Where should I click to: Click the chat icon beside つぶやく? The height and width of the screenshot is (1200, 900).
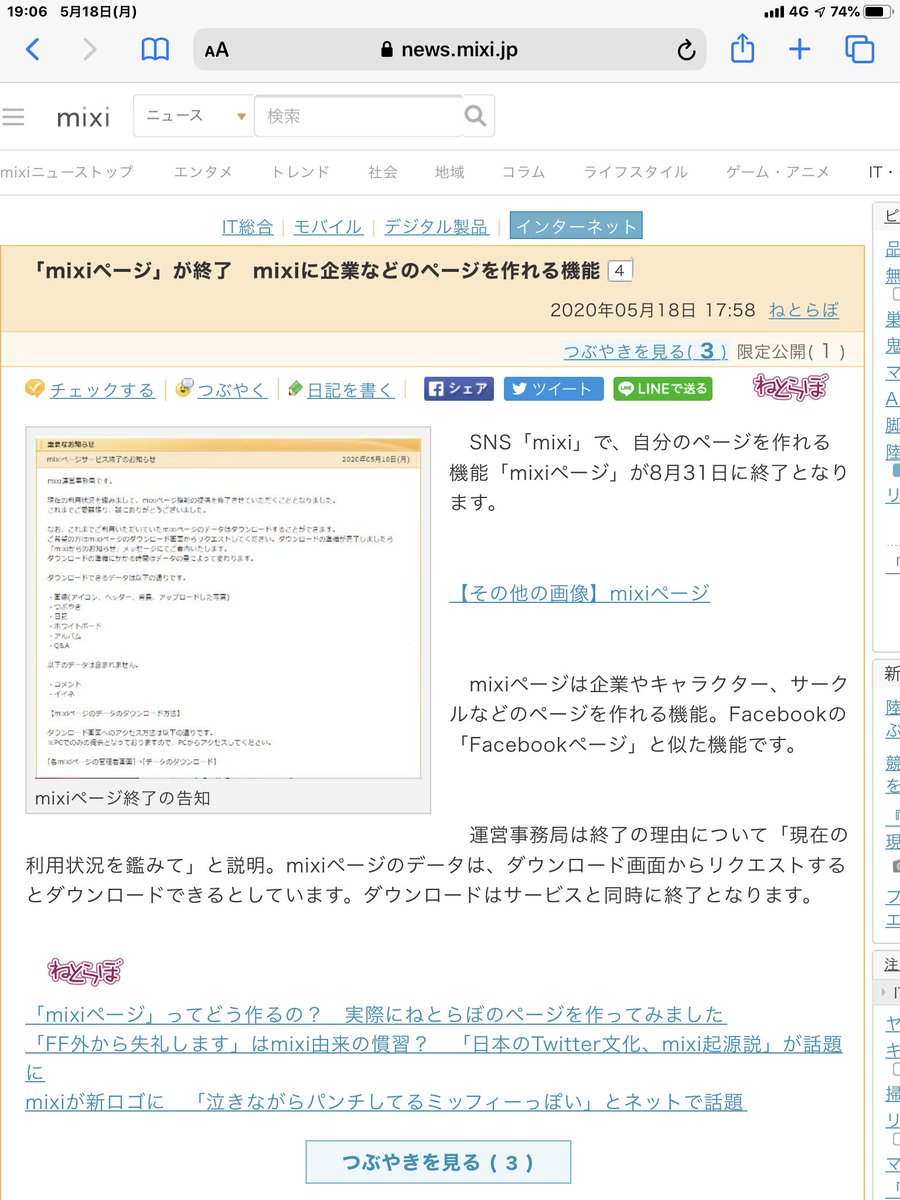(x=183, y=389)
